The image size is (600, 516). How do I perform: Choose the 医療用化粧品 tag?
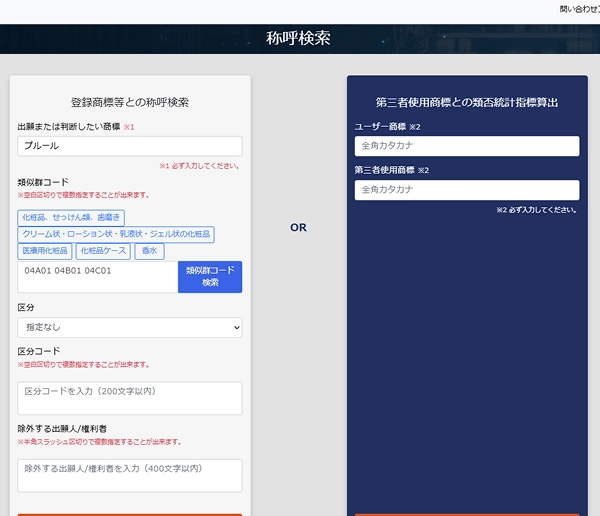tap(45, 251)
